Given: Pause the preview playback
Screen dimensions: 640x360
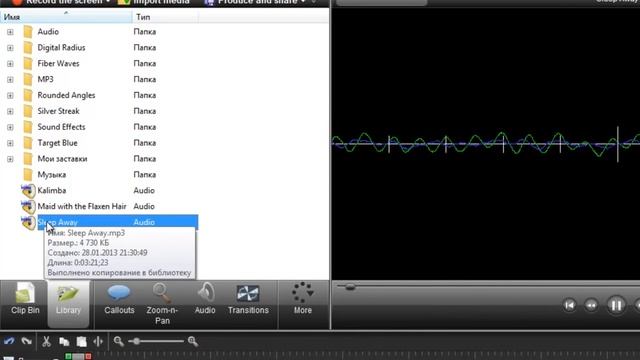Looking at the screenshot, I should coord(616,305).
